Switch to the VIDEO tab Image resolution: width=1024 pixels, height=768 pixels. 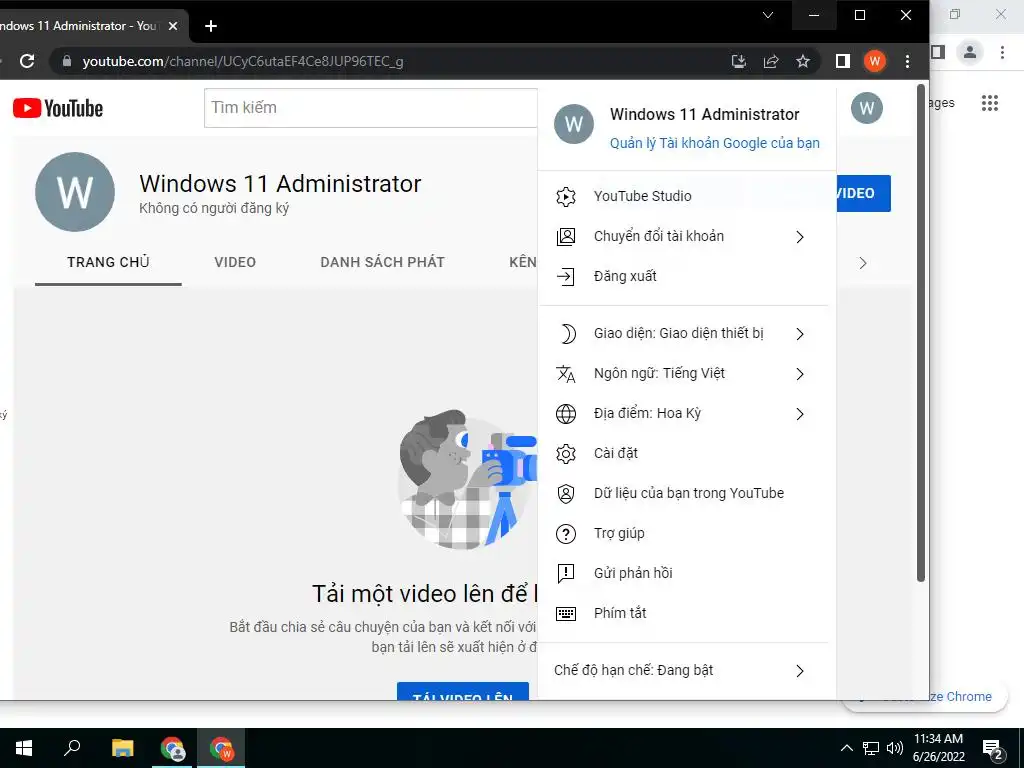pos(235,263)
